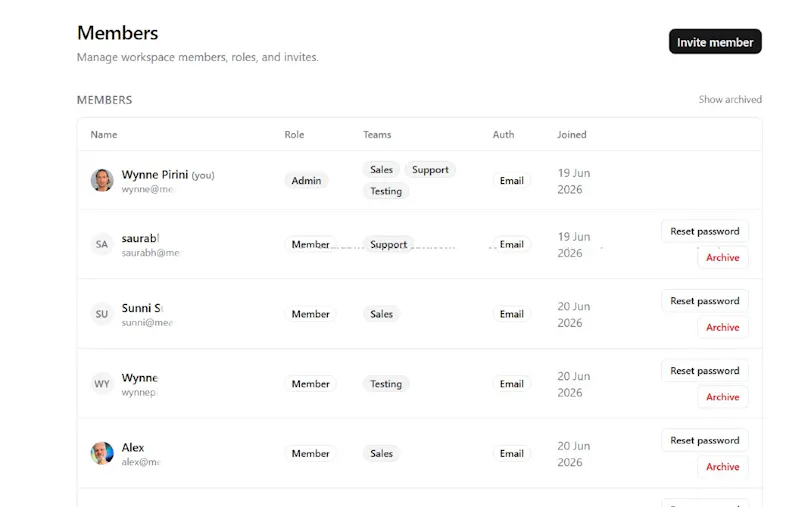This screenshot has width=800, height=507.
Task: Click the Email auth badge in saurabh's row
Action: pyautogui.click(x=511, y=244)
